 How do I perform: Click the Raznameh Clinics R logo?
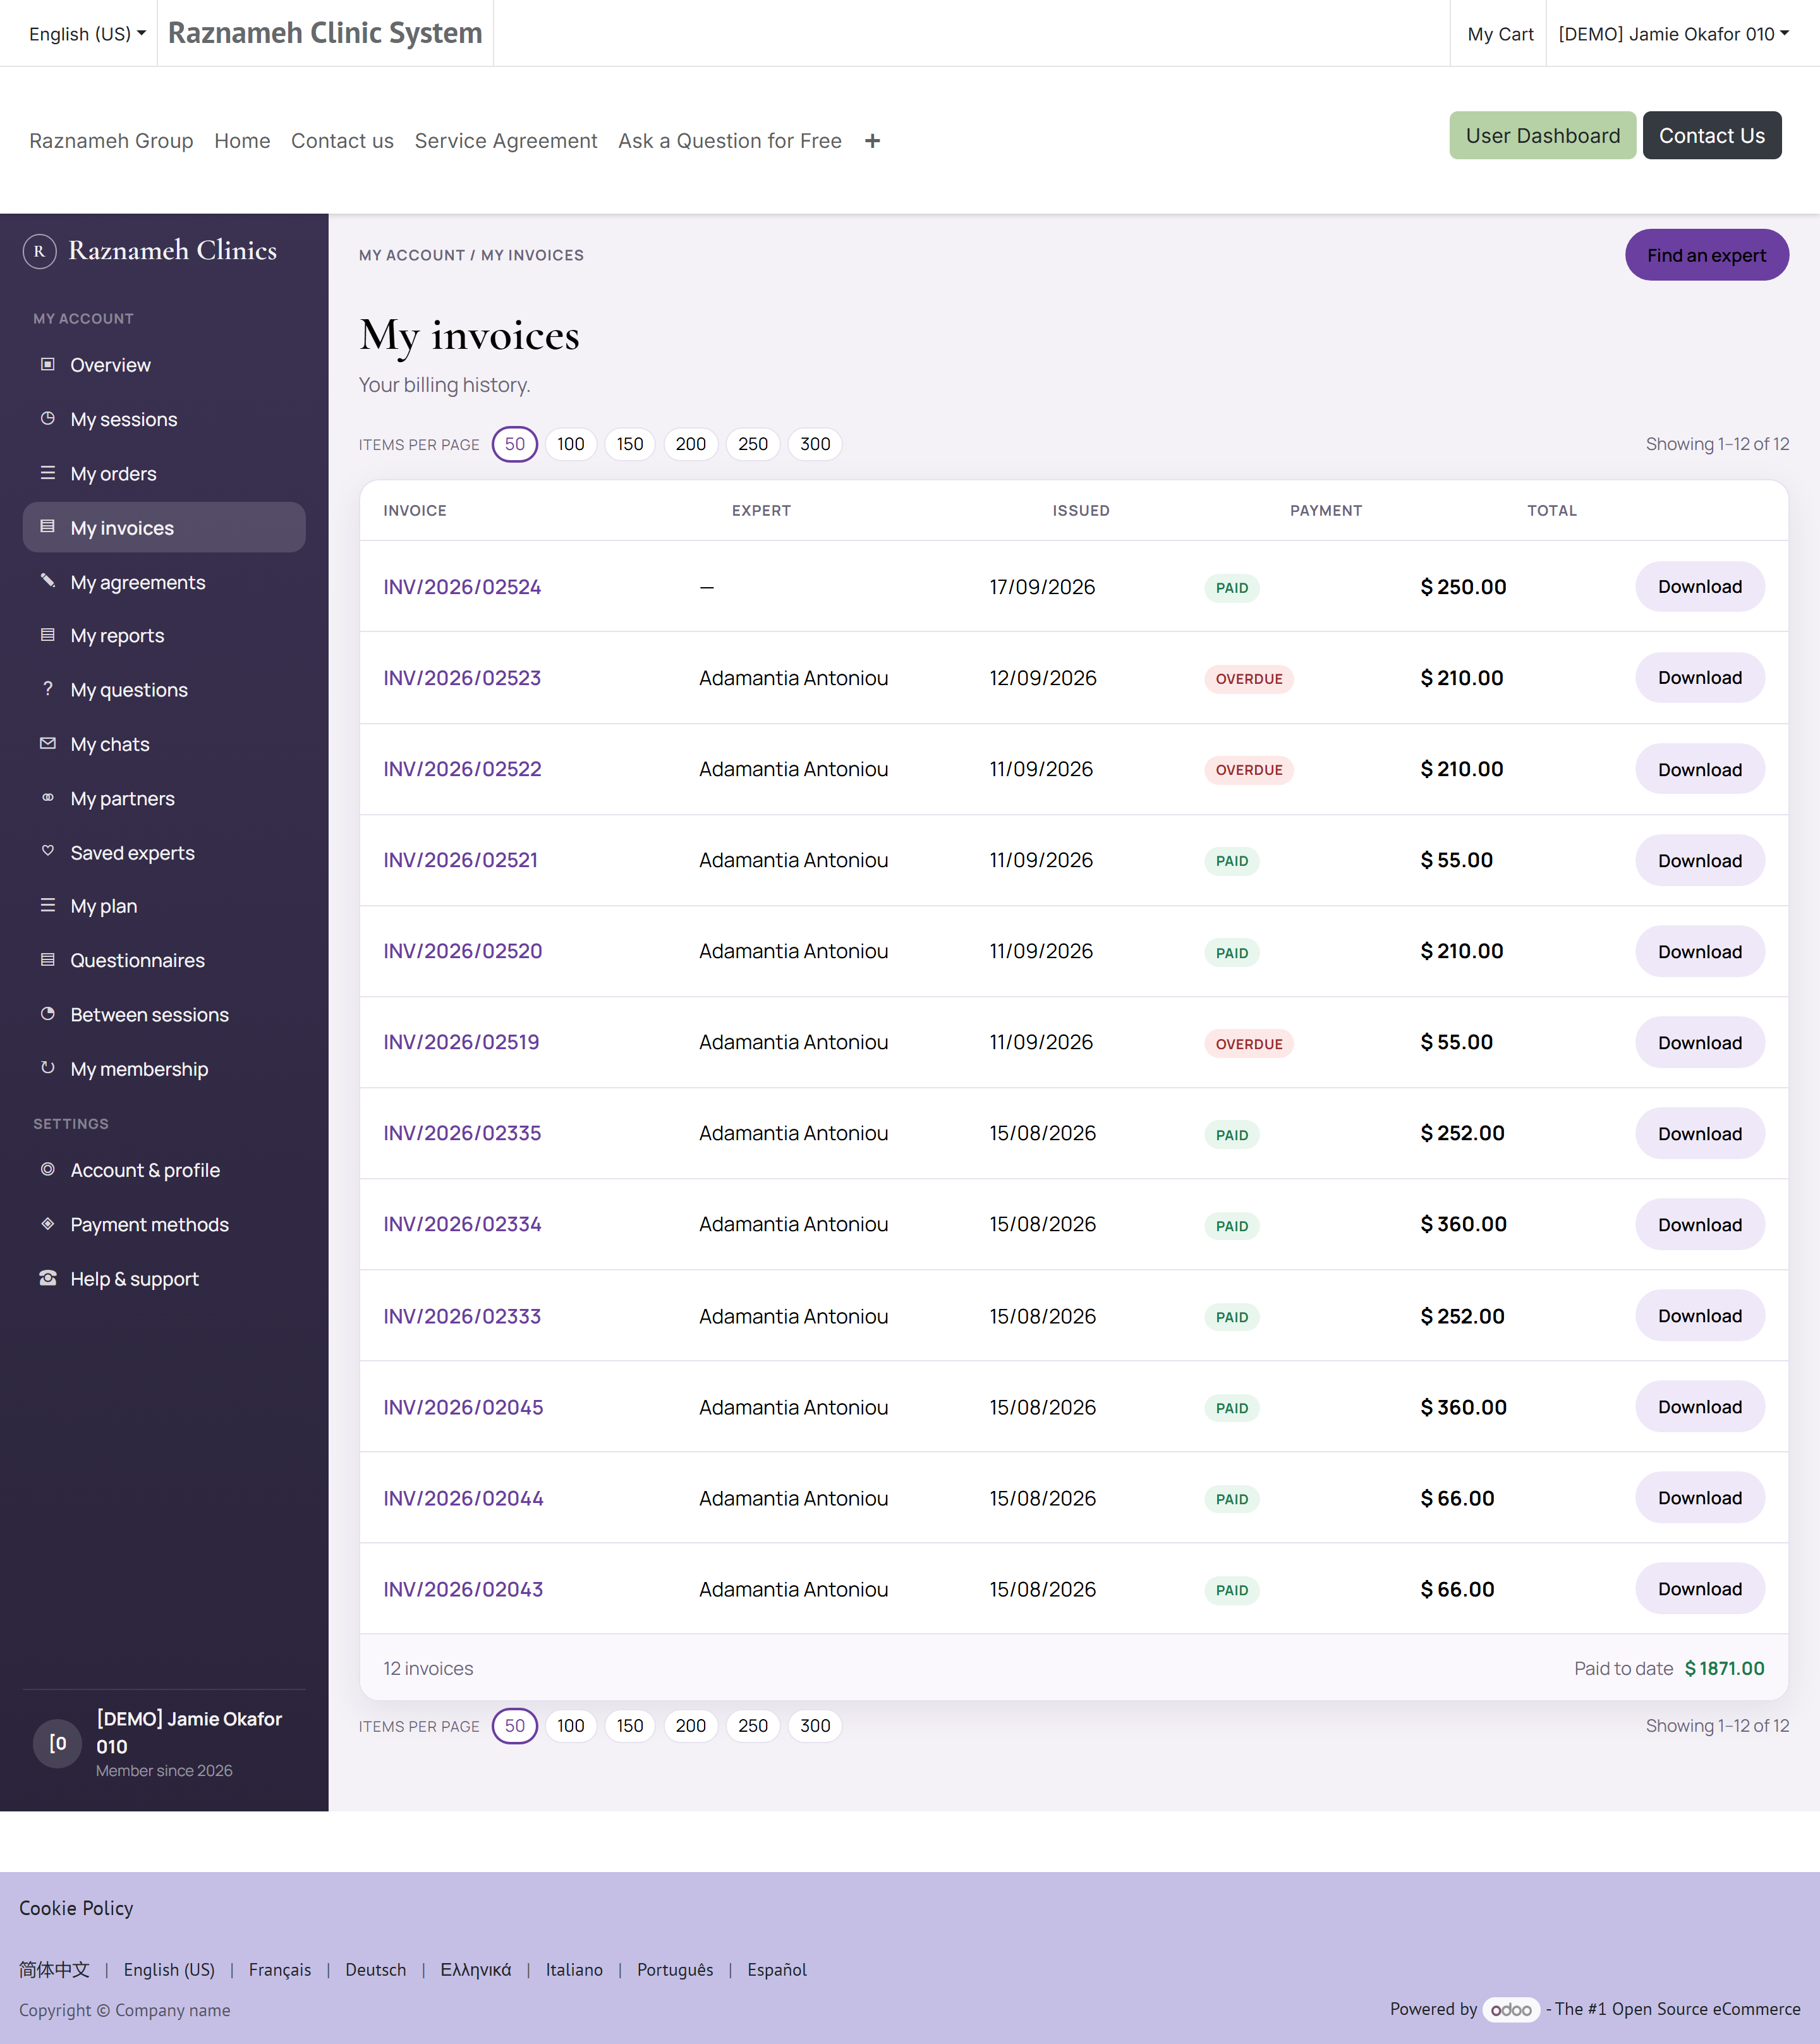click(39, 251)
